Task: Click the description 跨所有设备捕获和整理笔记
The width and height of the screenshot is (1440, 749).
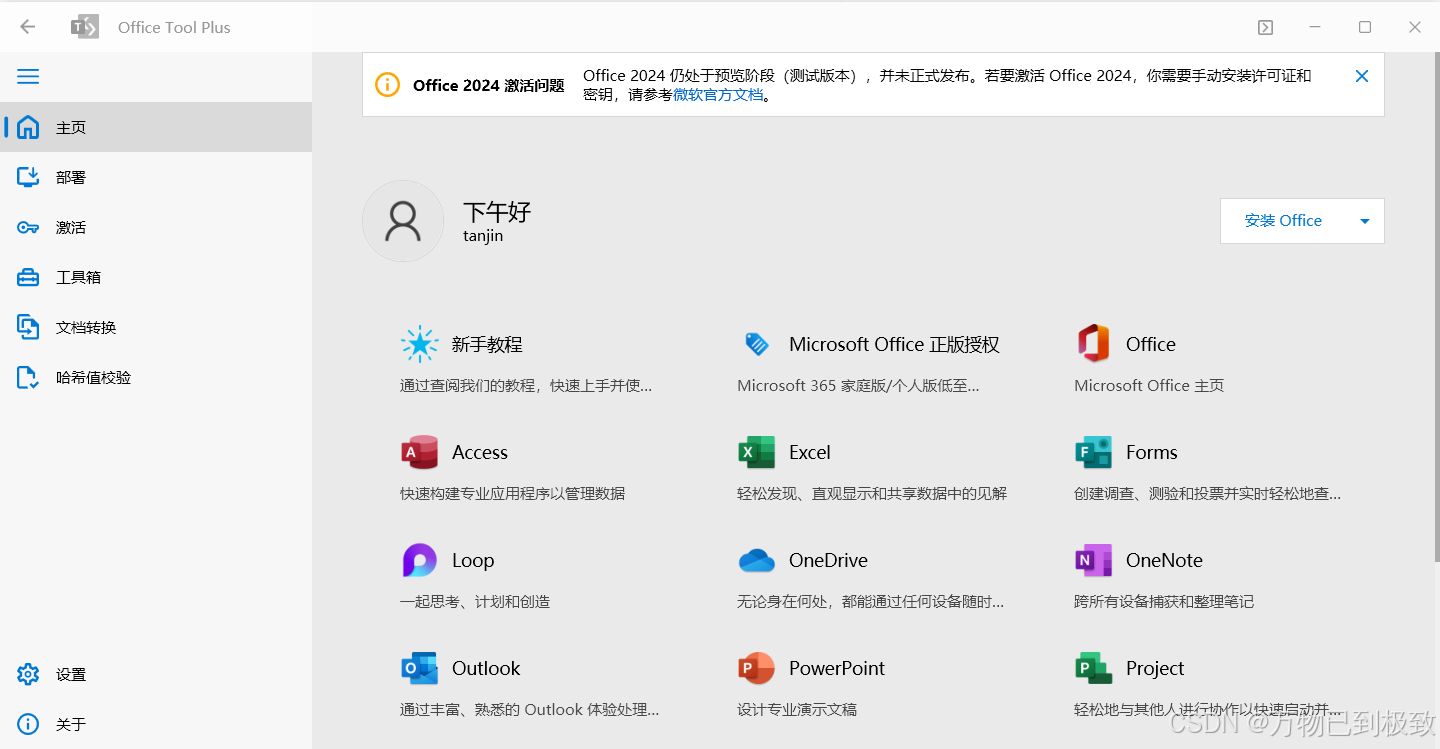Action: [1164, 601]
